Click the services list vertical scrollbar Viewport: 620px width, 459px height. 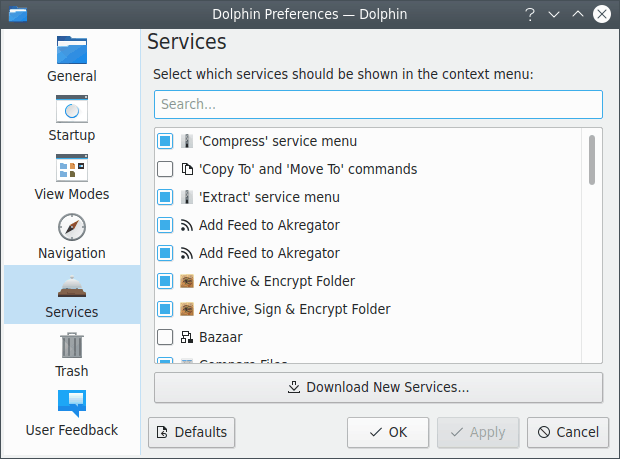(x=592, y=160)
